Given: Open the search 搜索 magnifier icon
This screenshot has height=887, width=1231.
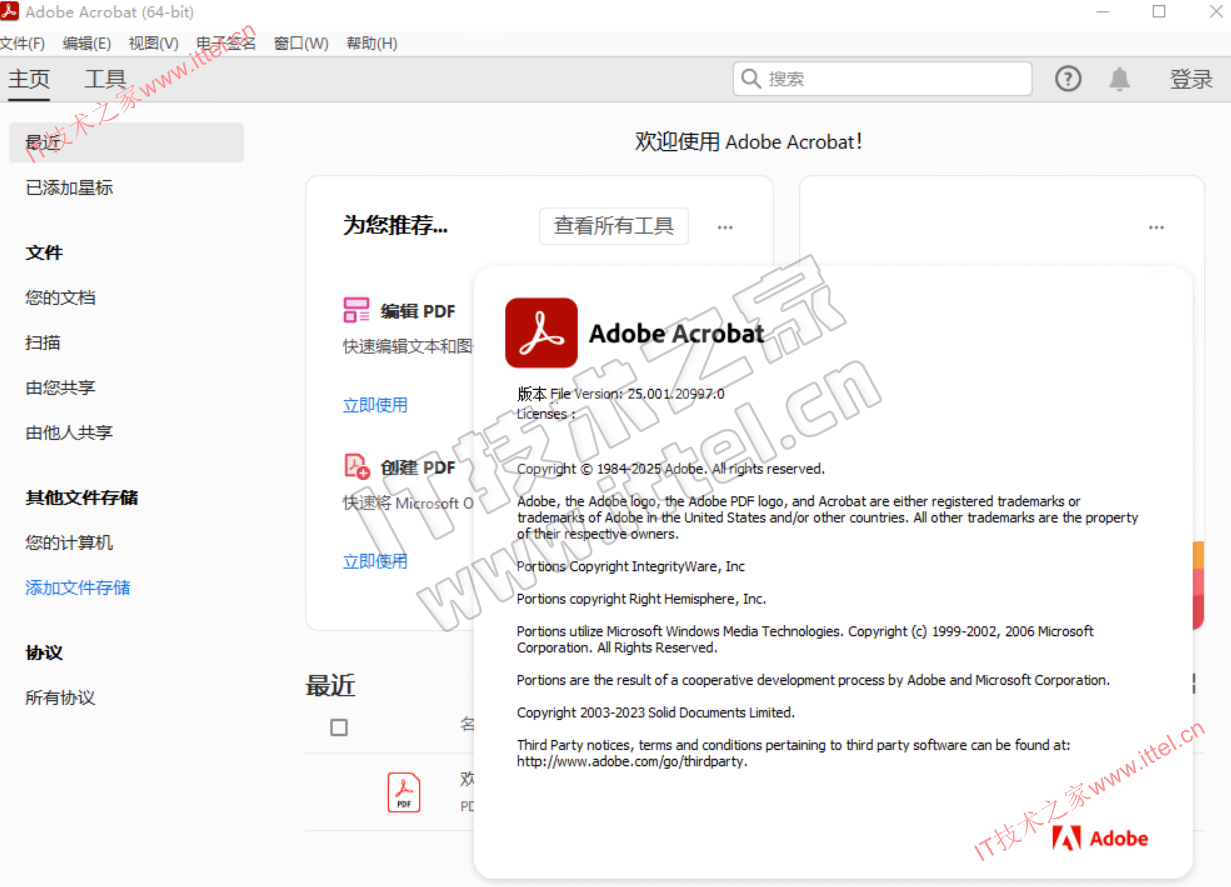Looking at the screenshot, I should (x=750, y=78).
